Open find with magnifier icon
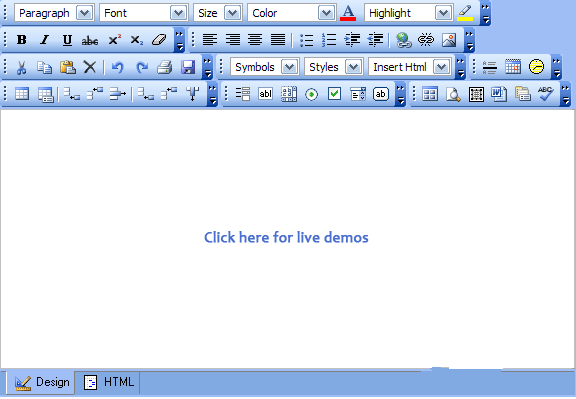The width and height of the screenshot is (576, 399). coord(453,94)
